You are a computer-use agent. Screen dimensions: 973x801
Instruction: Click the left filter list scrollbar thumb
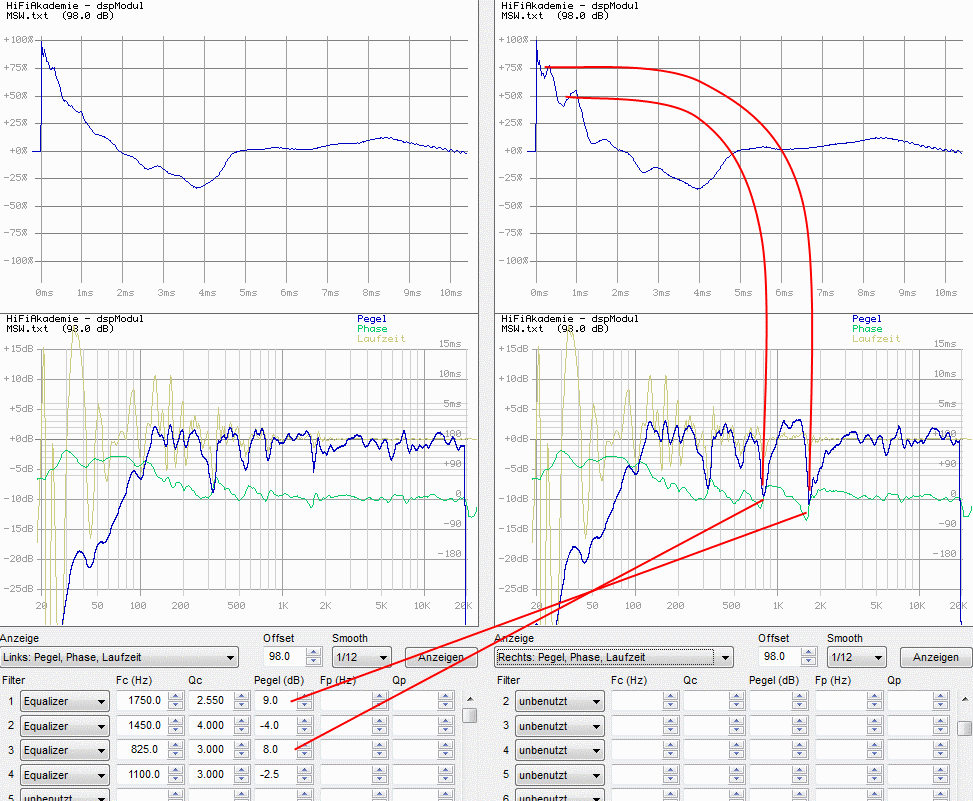(x=469, y=715)
